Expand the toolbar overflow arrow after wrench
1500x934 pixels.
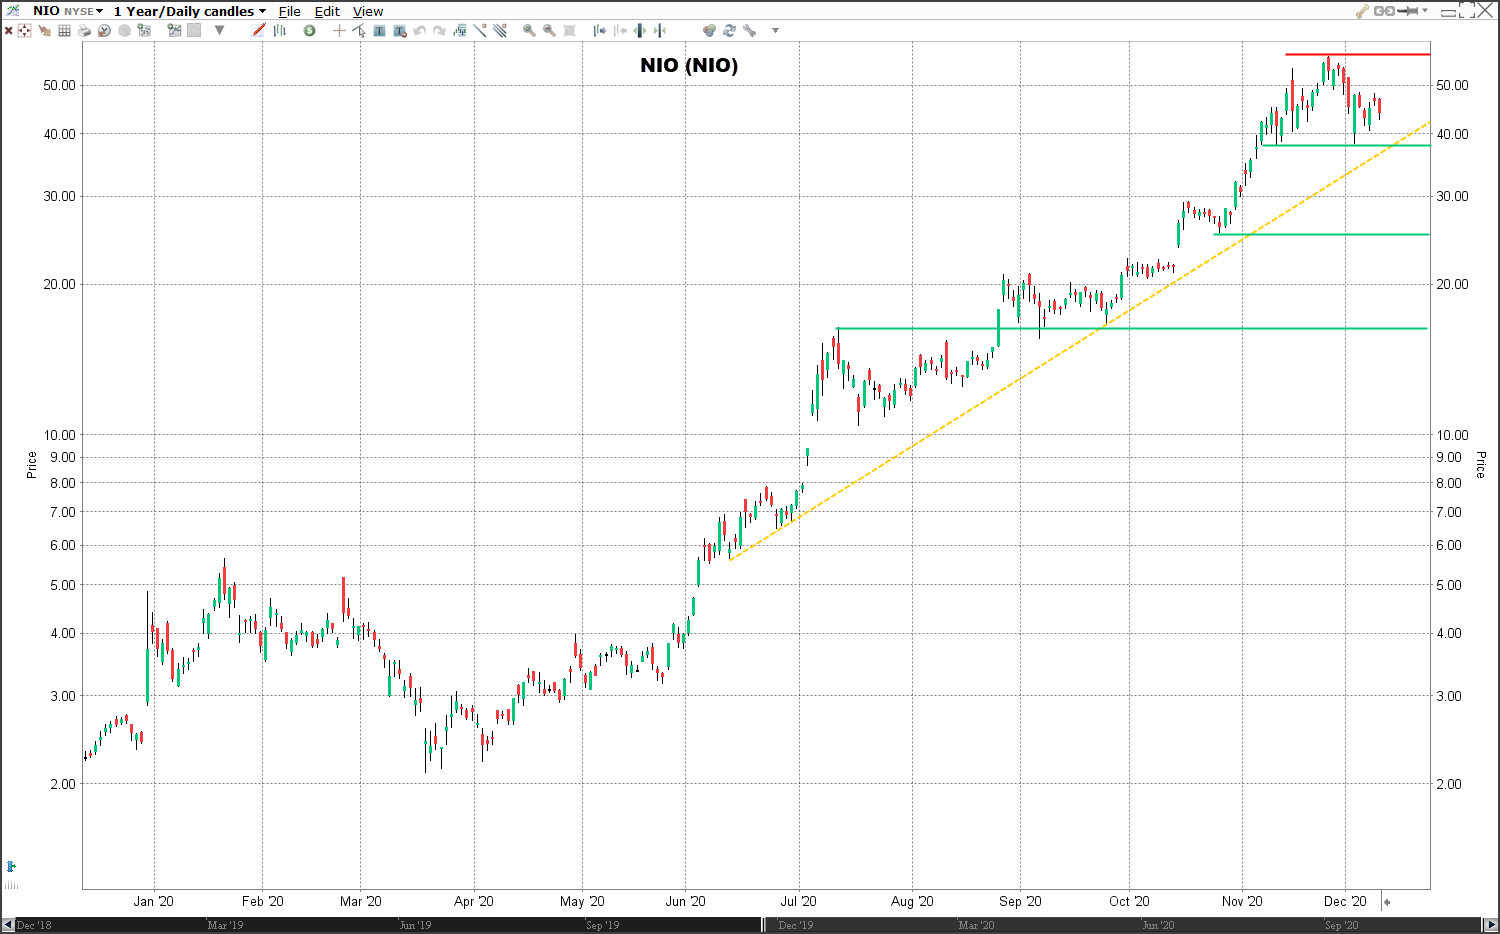775,31
